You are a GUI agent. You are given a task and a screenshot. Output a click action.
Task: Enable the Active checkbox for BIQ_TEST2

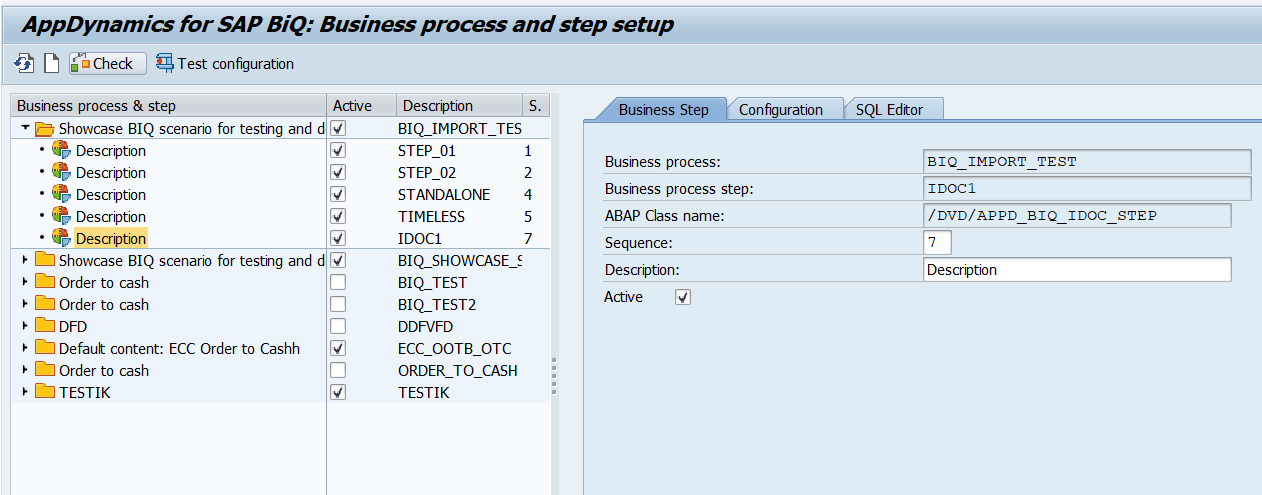coord(338,305)
